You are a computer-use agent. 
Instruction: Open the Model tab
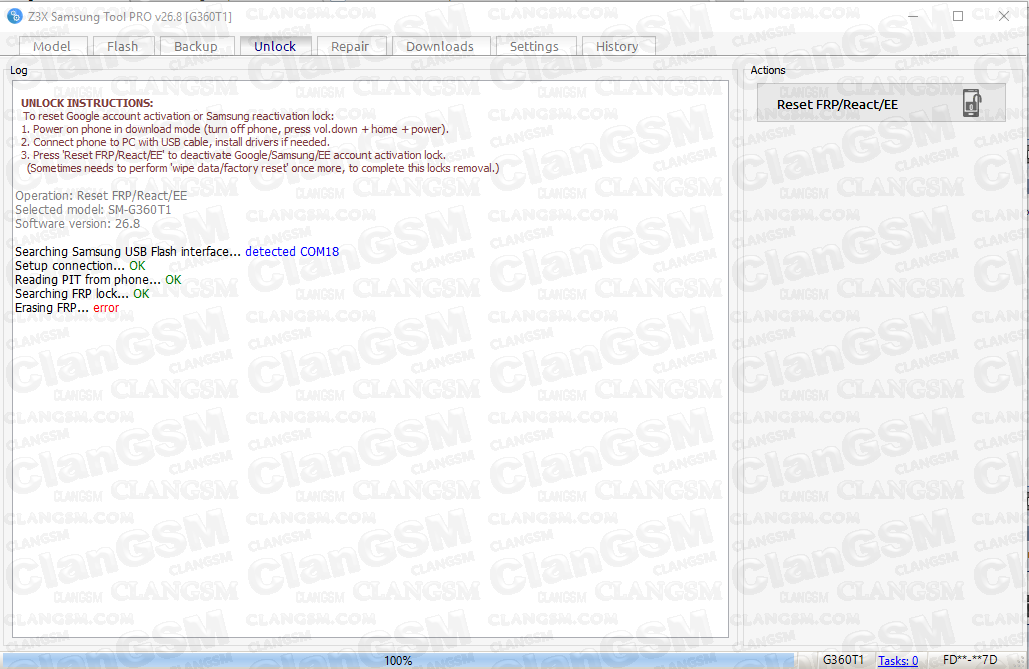(x=52, y=46)
